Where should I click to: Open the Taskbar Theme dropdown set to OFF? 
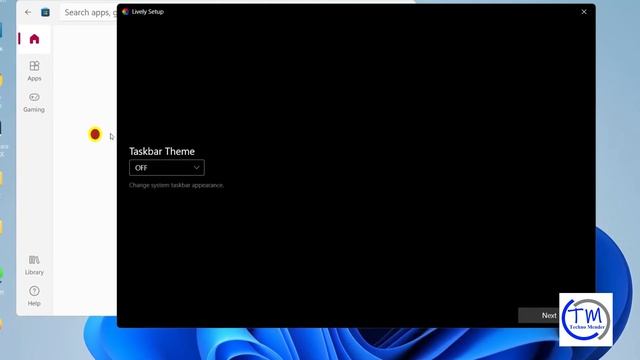[x=167, y=168]
